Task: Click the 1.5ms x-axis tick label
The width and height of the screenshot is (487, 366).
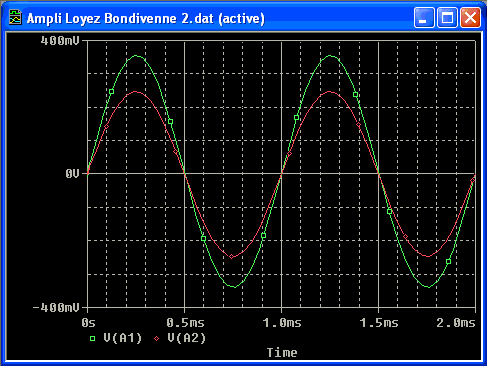Action: point(379,323)
